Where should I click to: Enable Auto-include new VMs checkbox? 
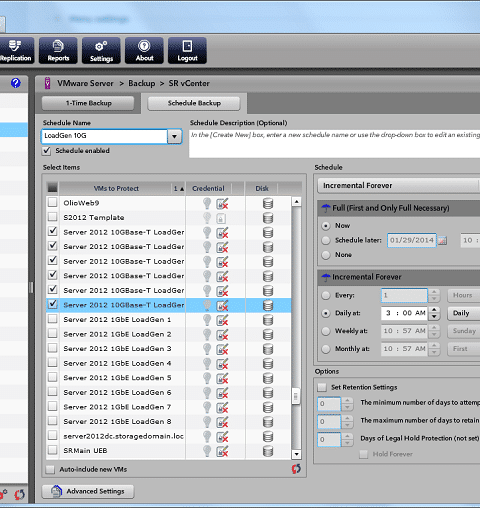point(50,469)
